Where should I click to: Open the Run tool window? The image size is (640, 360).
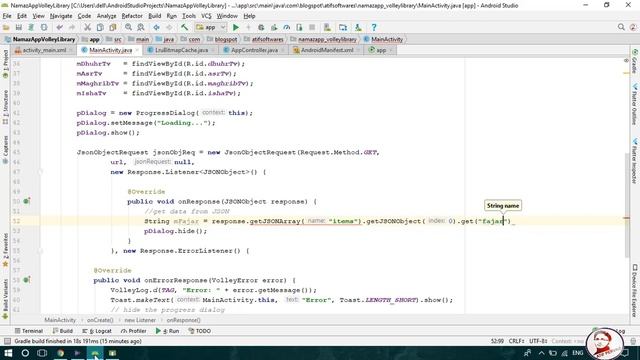point(167,331)
